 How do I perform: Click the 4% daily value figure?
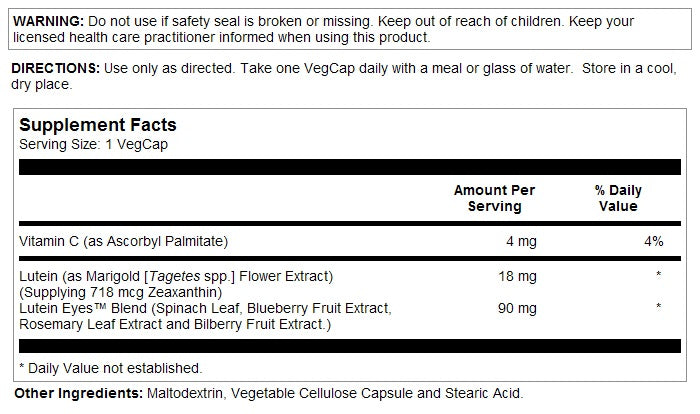coord(654,241)
